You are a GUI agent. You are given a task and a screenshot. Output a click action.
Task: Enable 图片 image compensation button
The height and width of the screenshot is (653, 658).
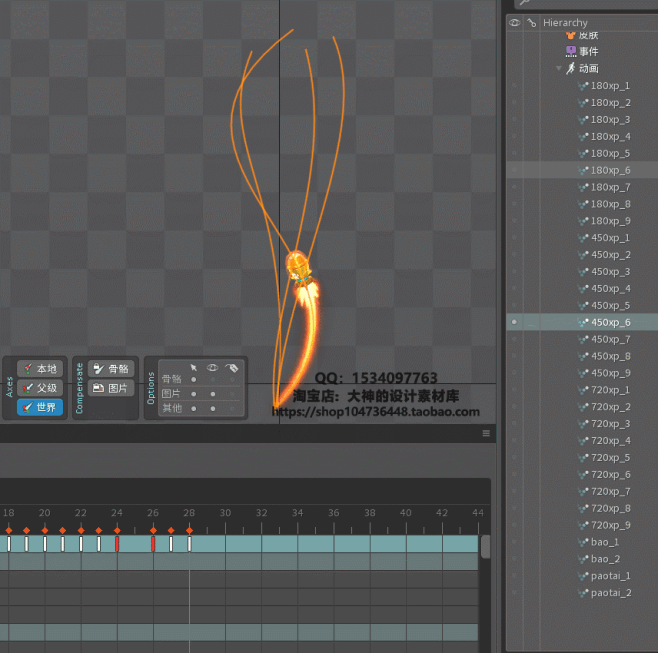click(111, 388)
